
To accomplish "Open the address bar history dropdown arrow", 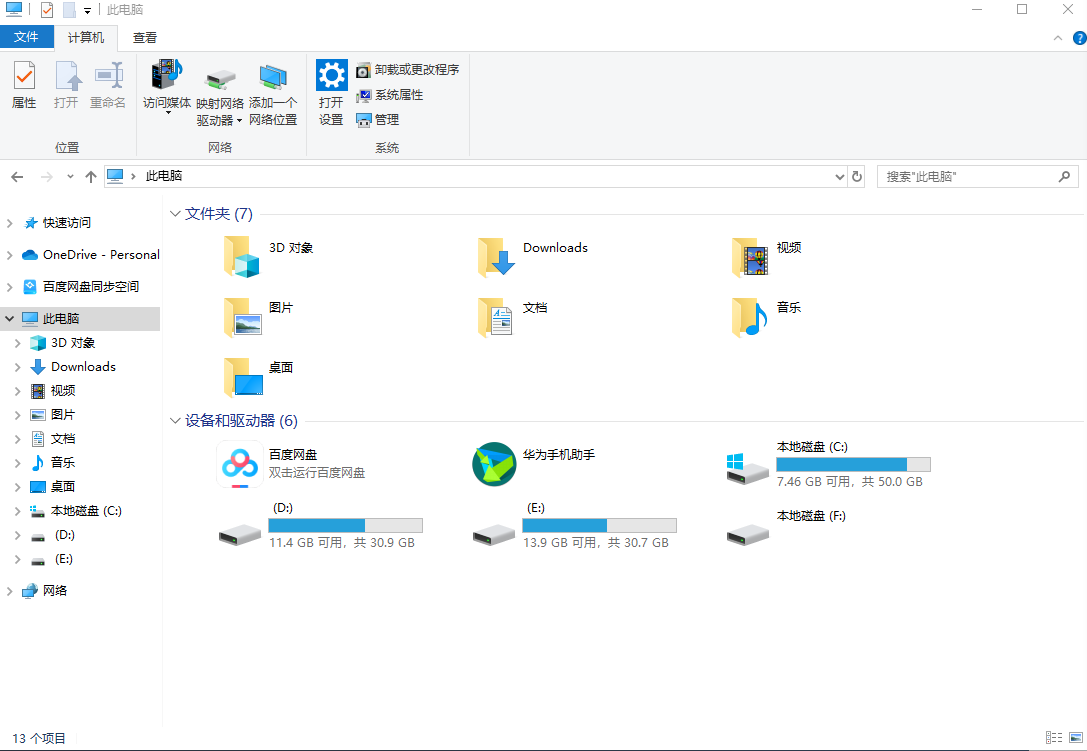I will point(839,176).
